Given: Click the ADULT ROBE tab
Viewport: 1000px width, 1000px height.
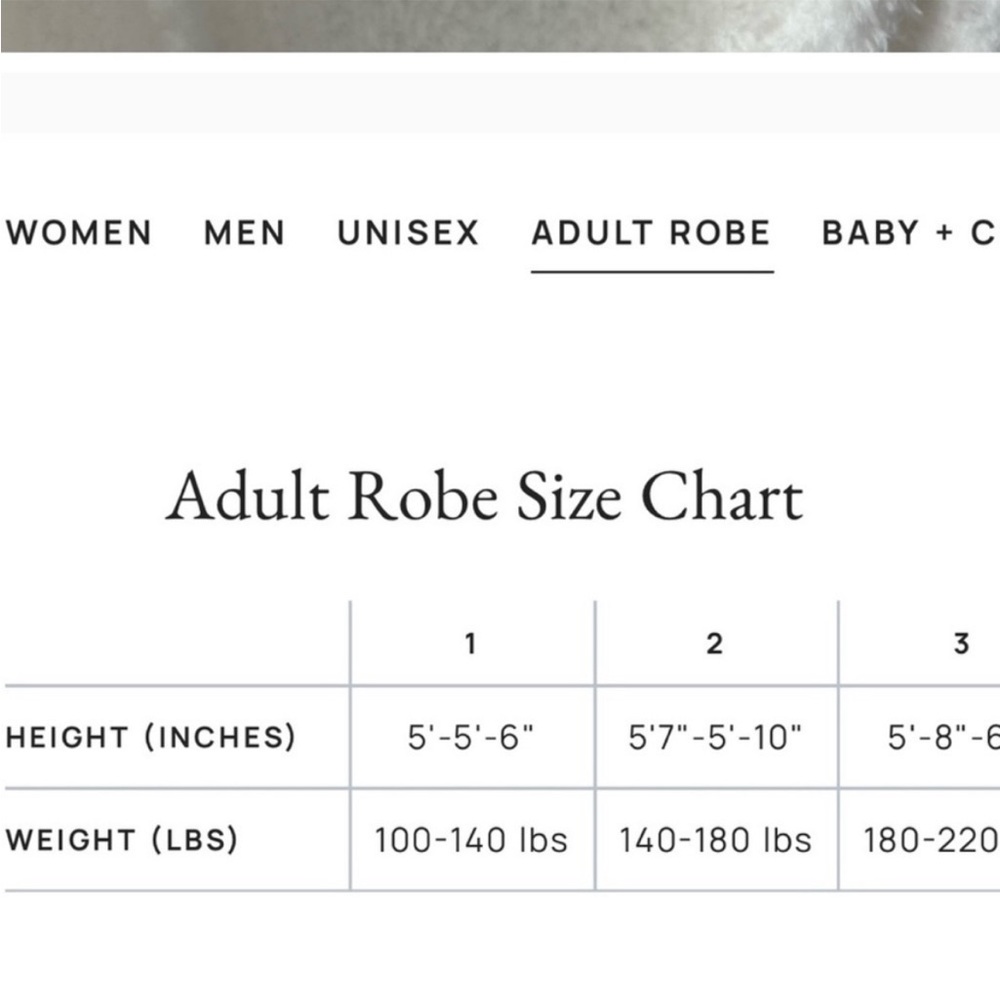Looking at the screenshot, I should tap(651, 233).
